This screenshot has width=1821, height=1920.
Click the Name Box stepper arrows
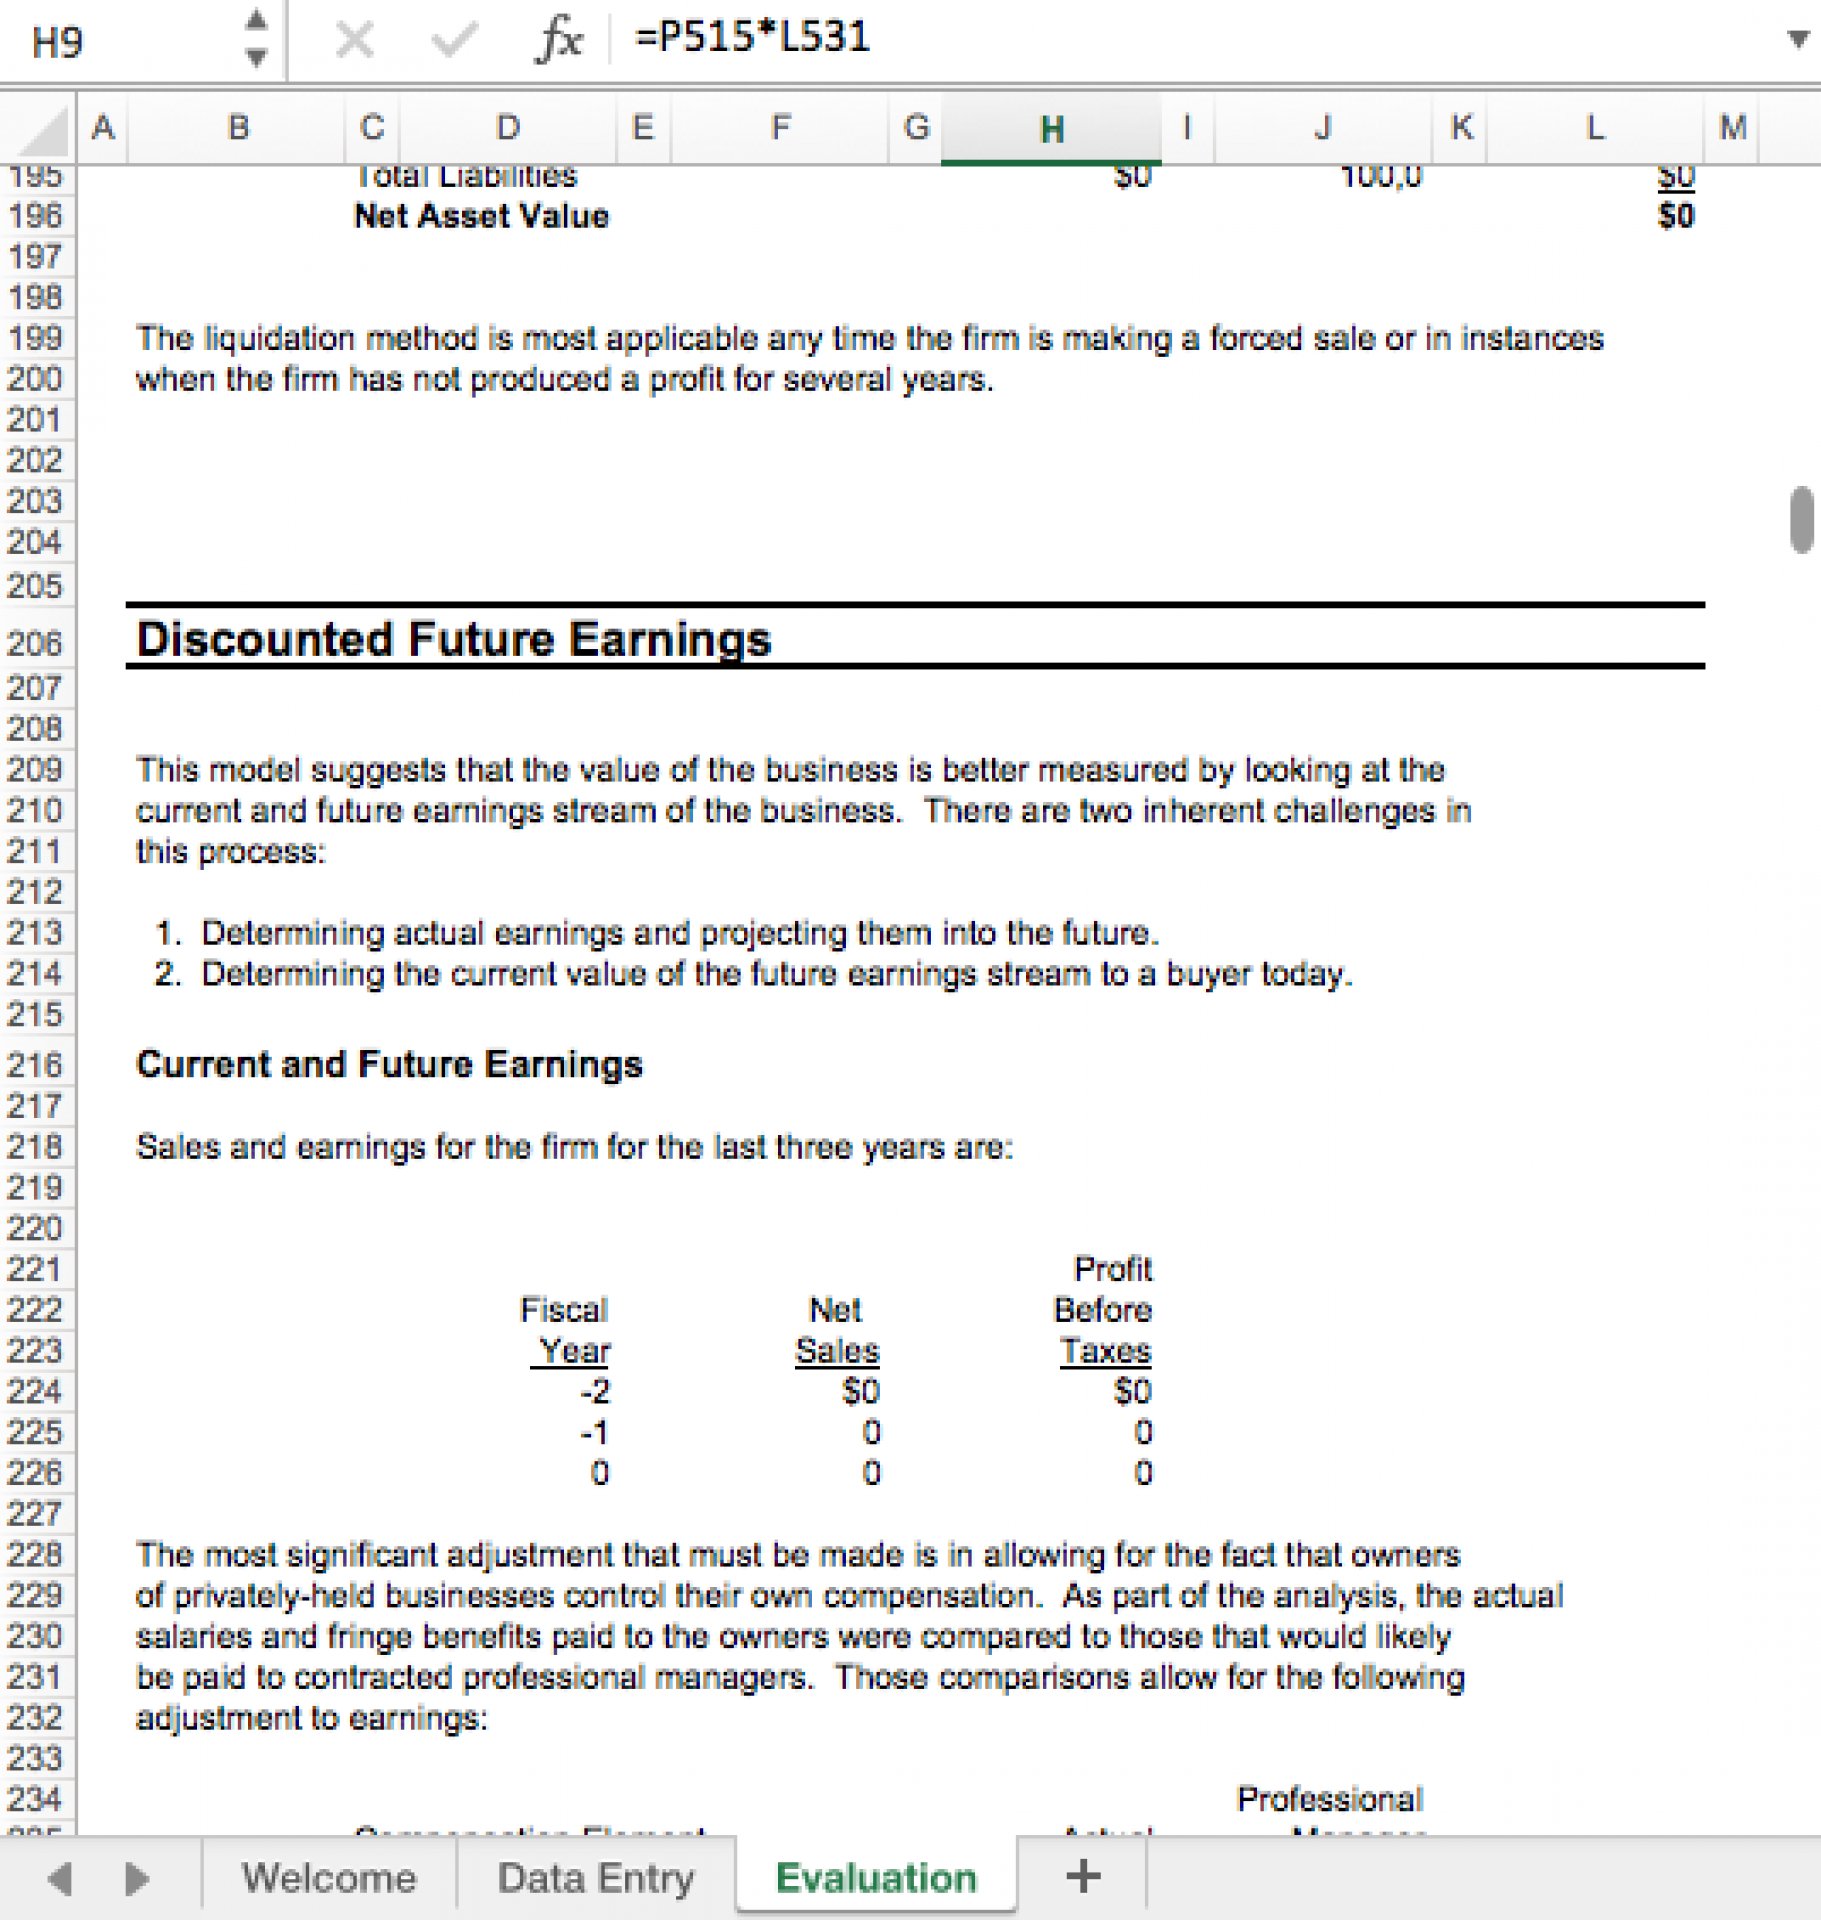click(257, 39)
